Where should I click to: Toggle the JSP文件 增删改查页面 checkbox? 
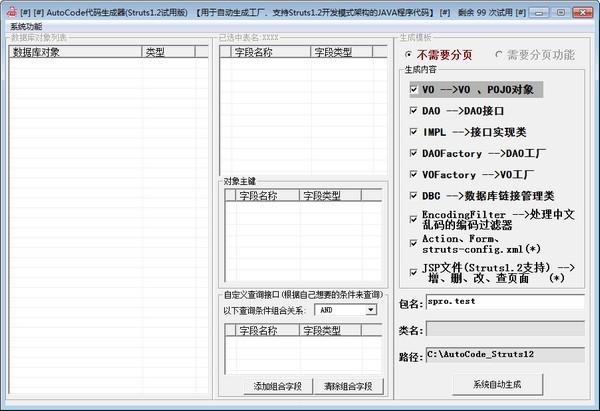pos(413,272)
